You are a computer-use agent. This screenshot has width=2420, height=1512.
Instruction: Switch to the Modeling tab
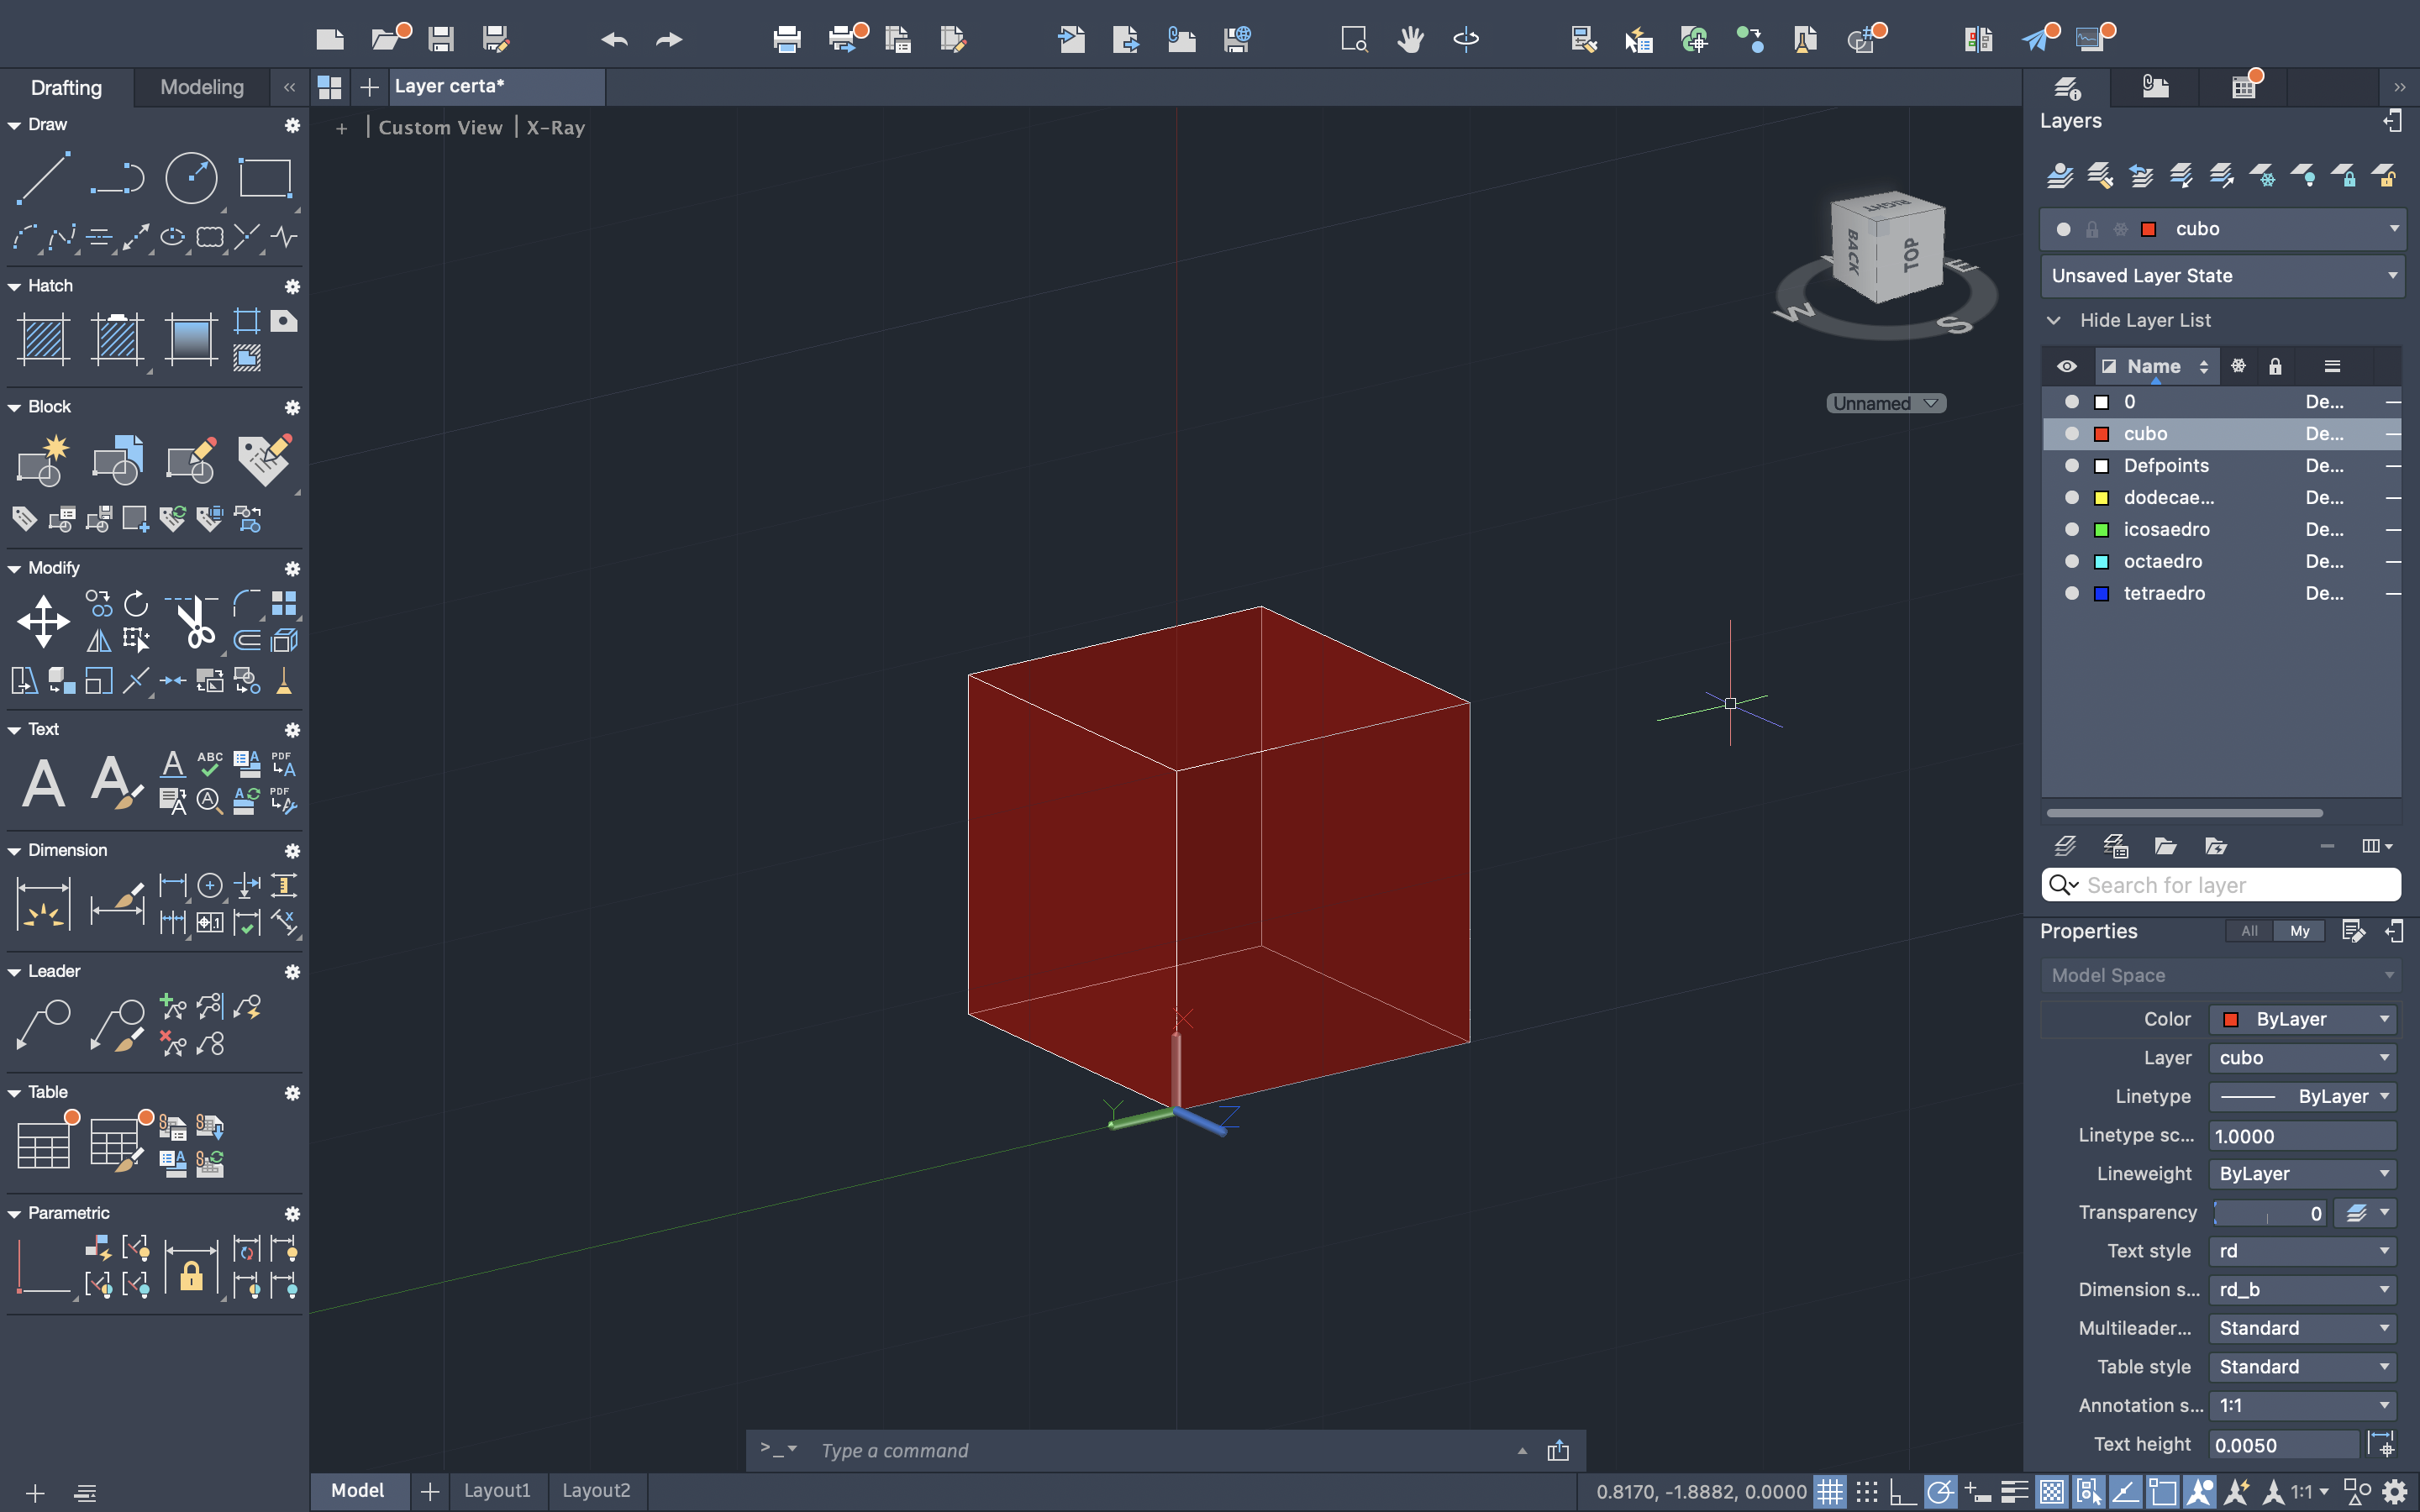[201, 87]
